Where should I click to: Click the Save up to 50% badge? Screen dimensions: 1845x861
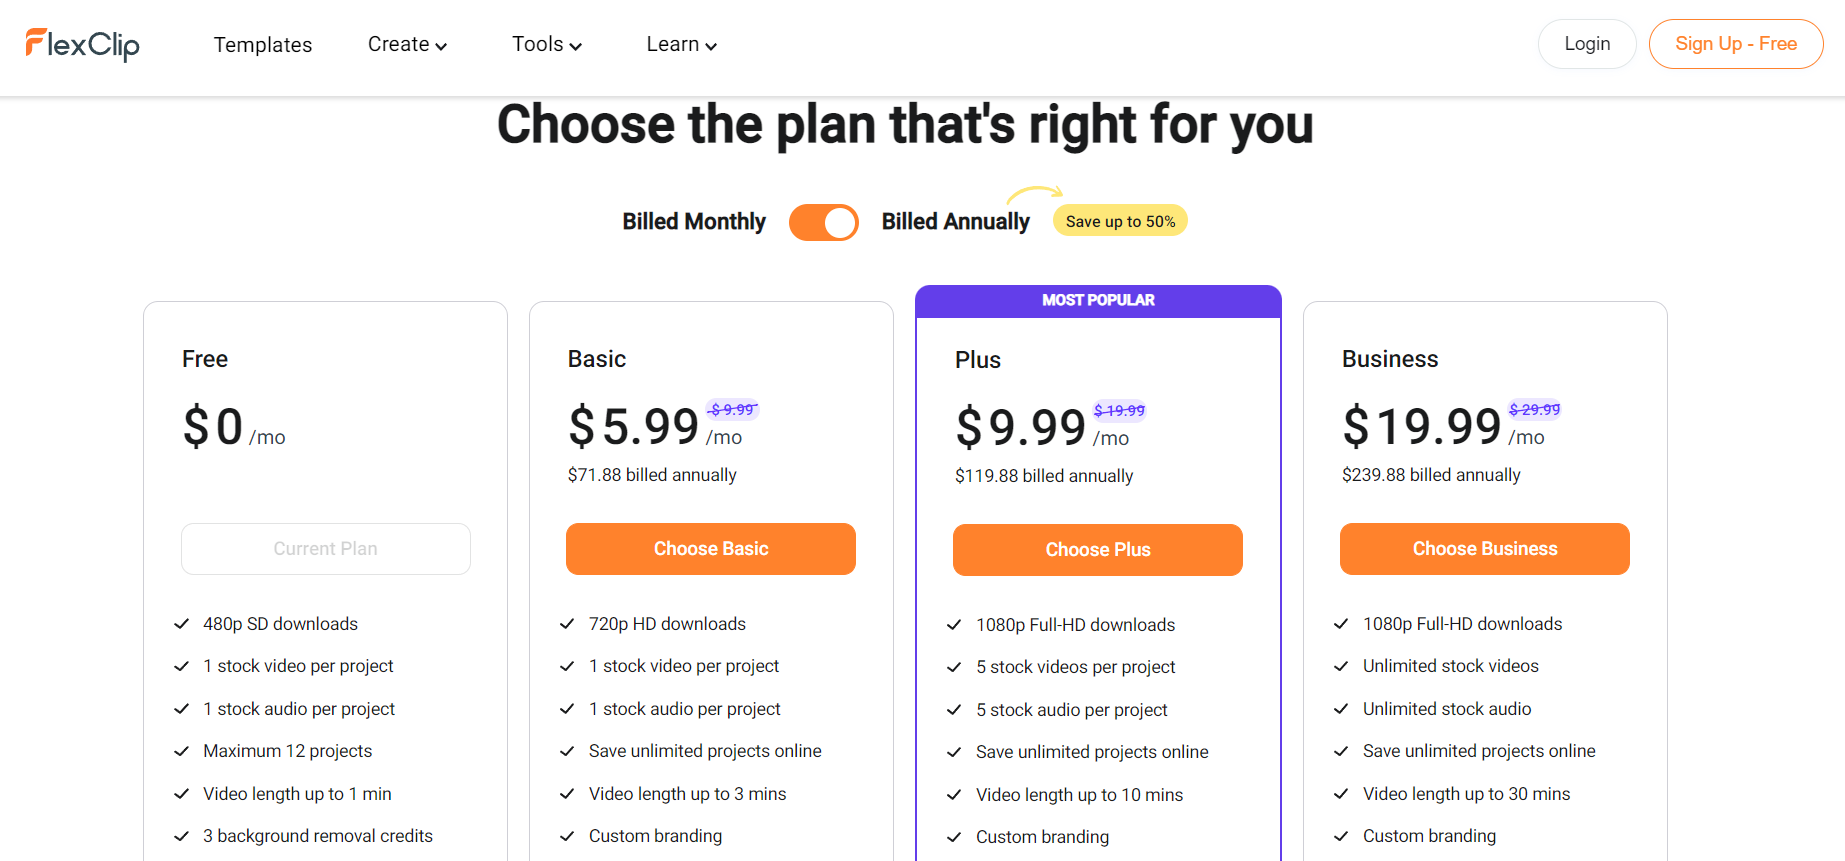pos(1120,221)
